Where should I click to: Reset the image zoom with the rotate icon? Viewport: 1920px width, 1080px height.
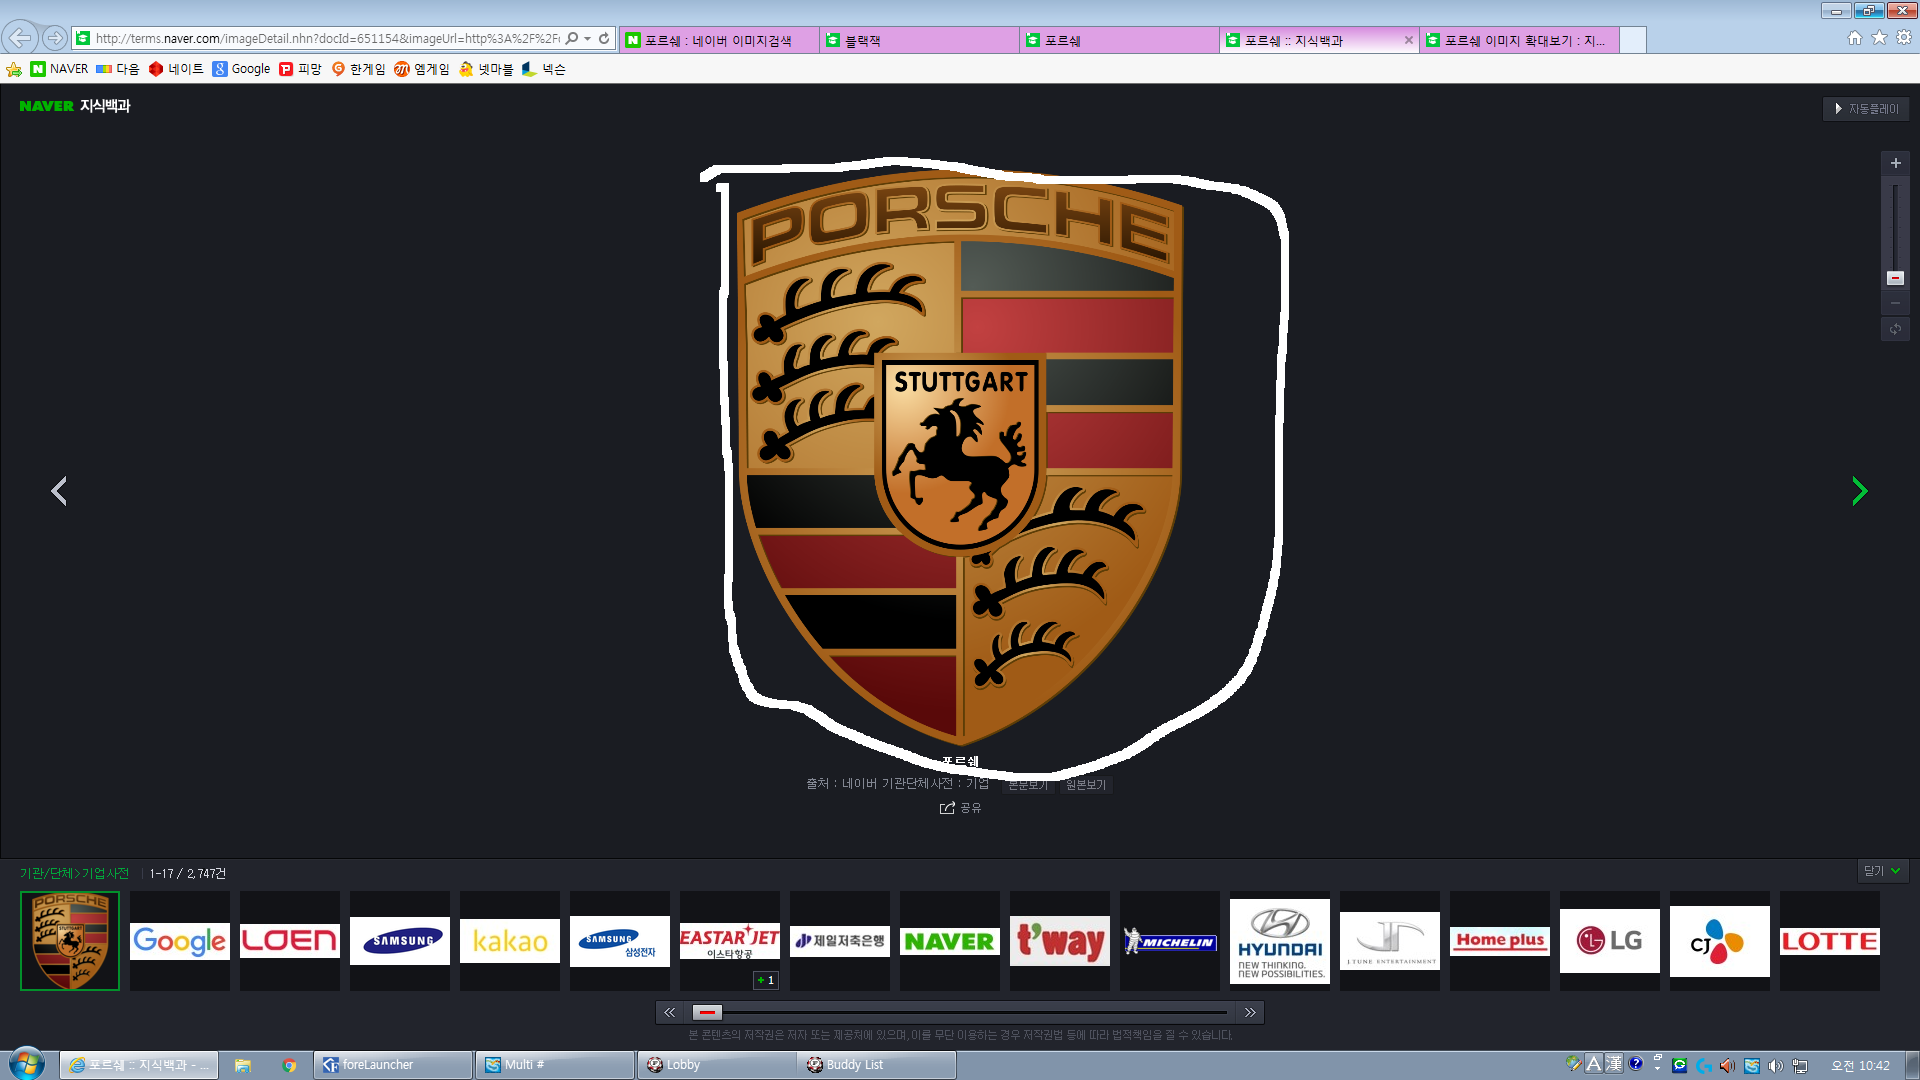(1895, 329)
